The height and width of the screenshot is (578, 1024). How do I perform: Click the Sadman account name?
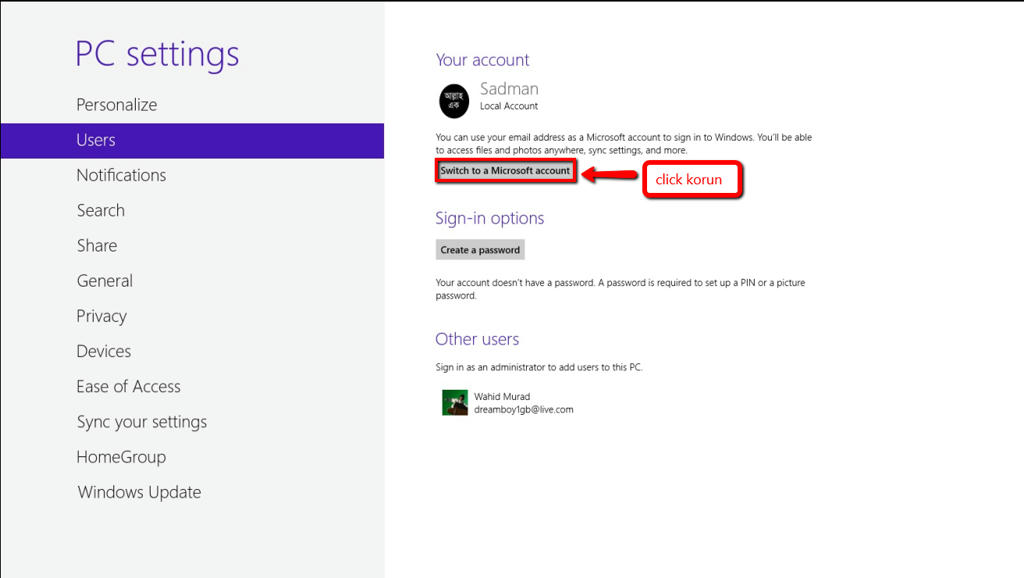pos(509,89)
